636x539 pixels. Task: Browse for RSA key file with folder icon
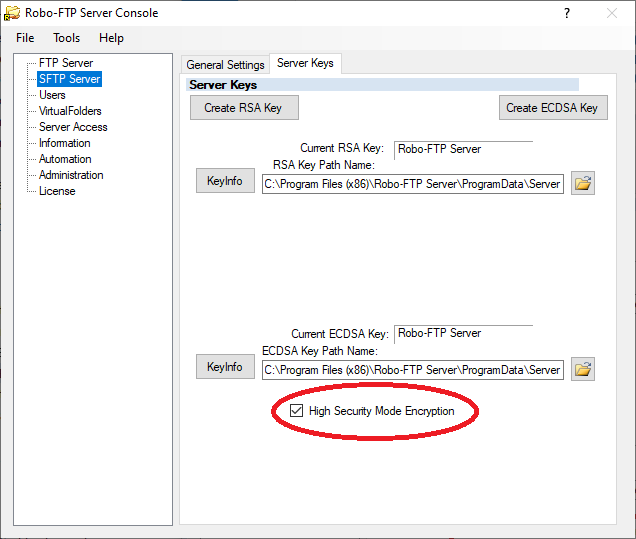point(583,183)
